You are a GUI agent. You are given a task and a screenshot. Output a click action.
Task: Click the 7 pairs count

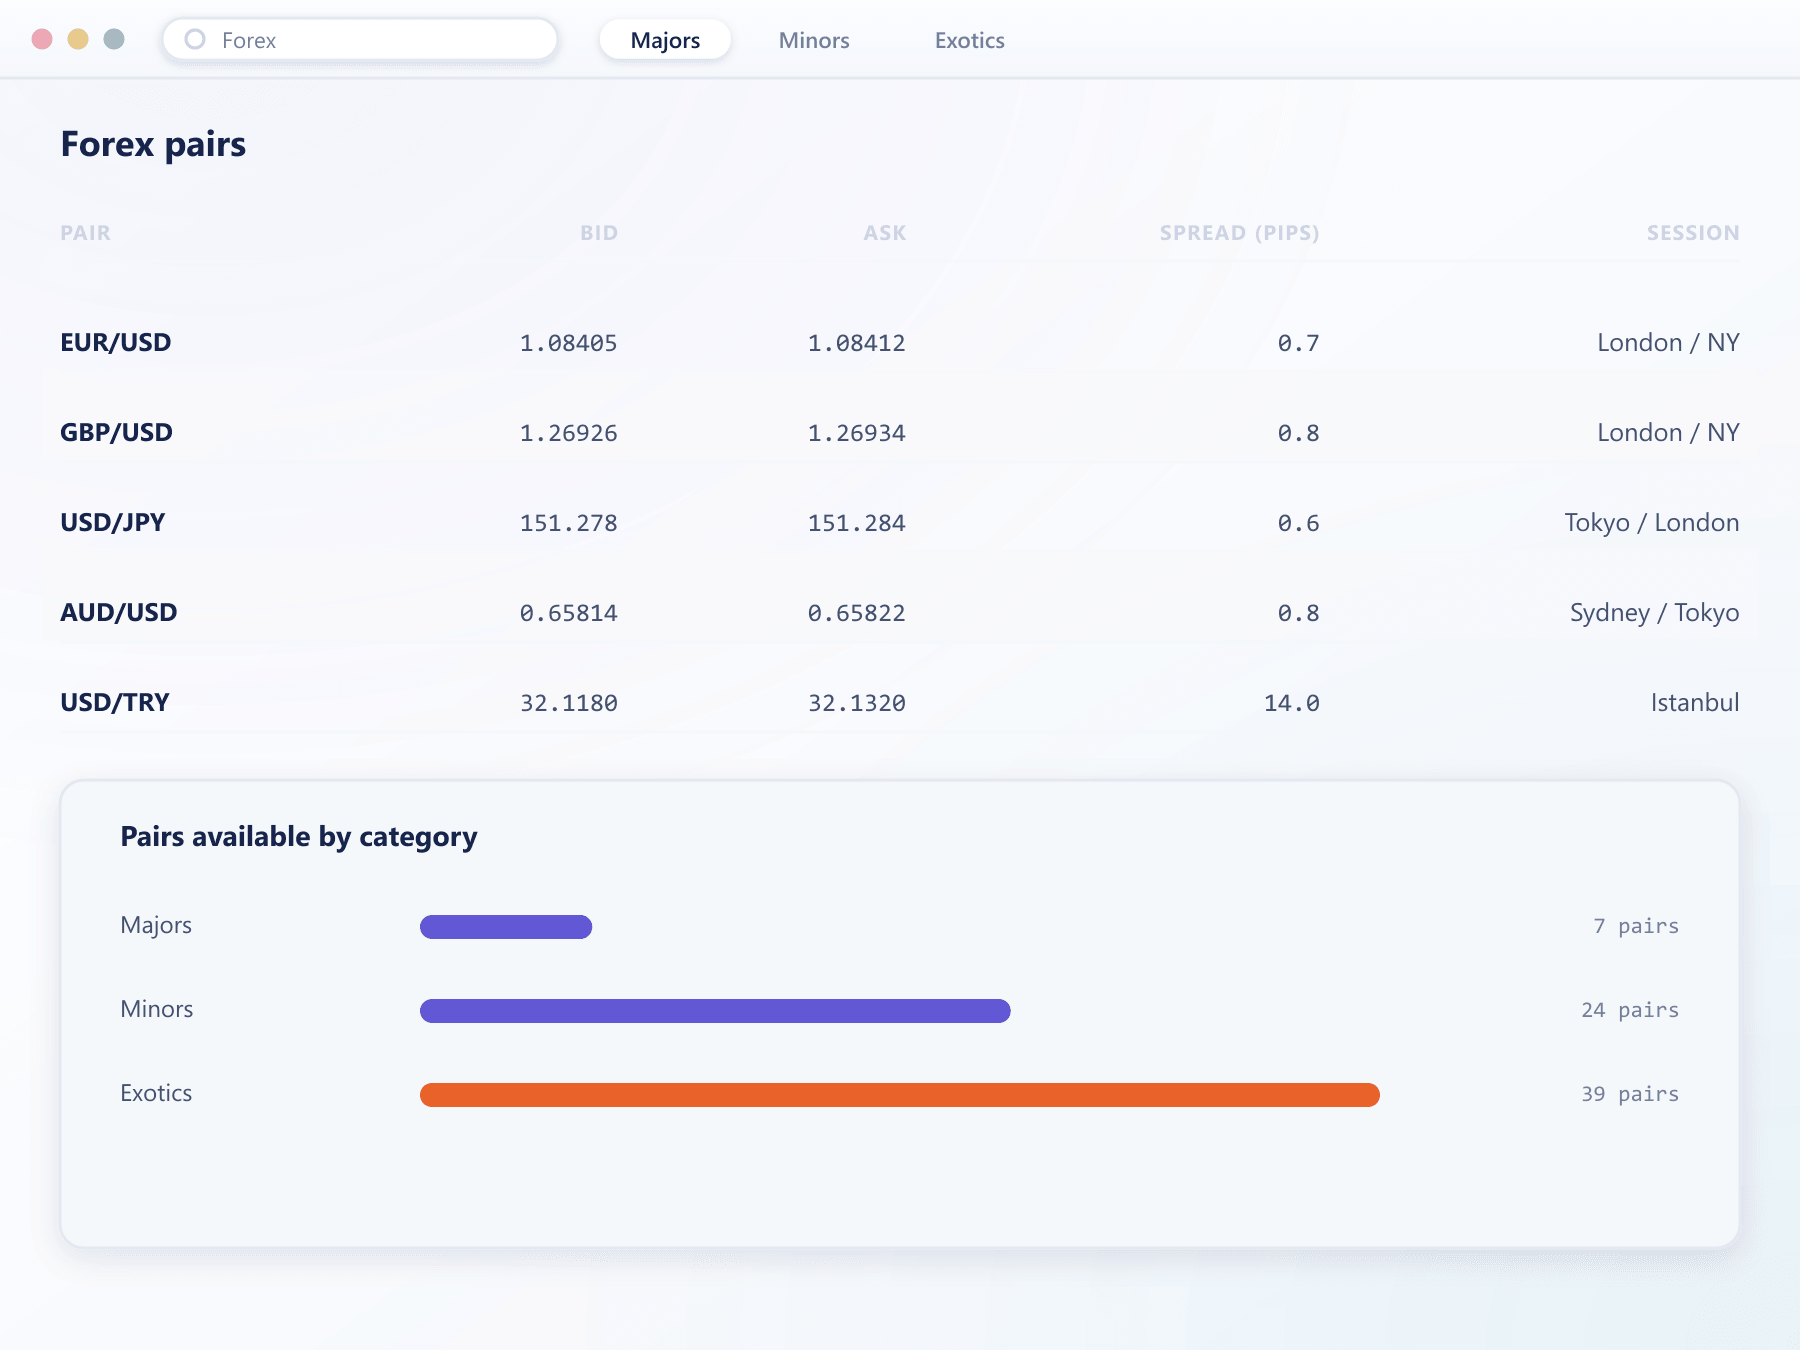1636,927
